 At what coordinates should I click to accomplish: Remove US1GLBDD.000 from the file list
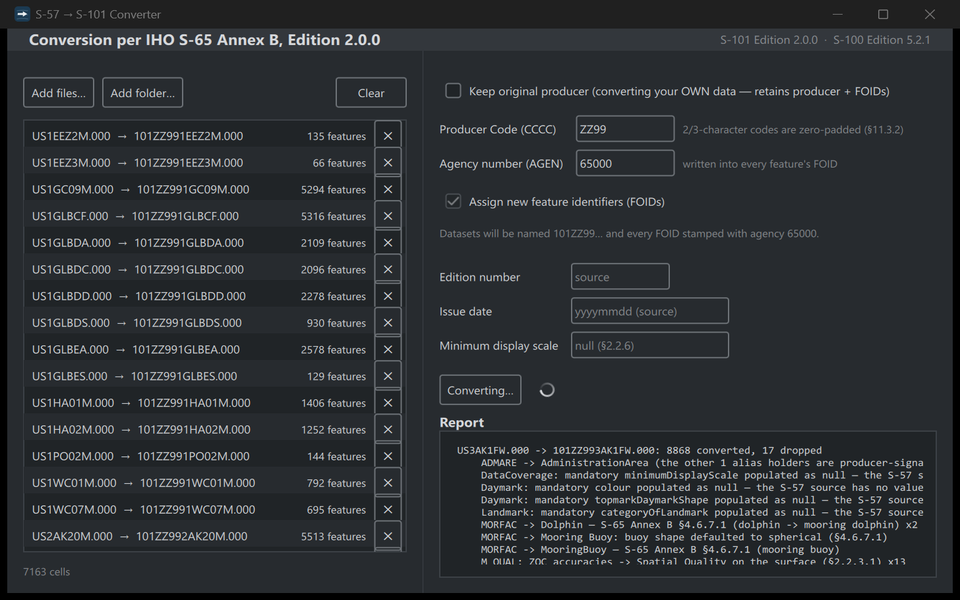(388, 296)
